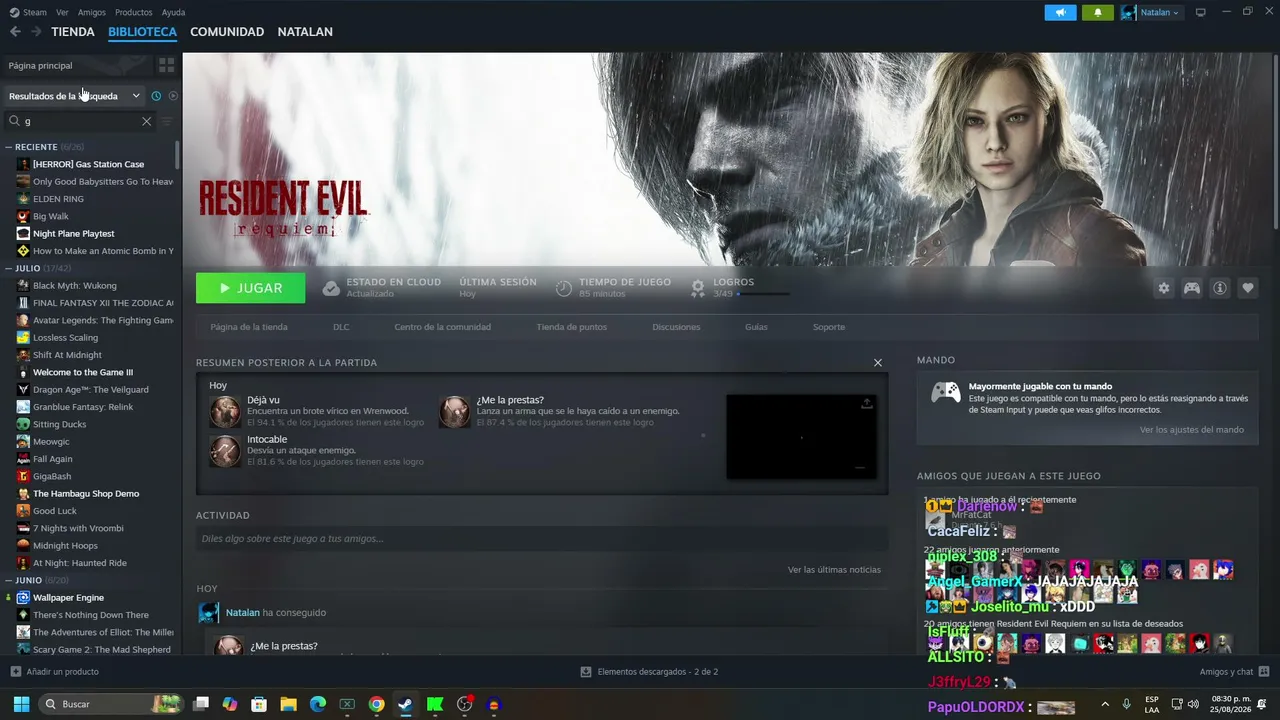The width and height of the screenshot is (1280, 720).
Task: Show hidden system tray icons
Action: click(x=1105, y=704)
